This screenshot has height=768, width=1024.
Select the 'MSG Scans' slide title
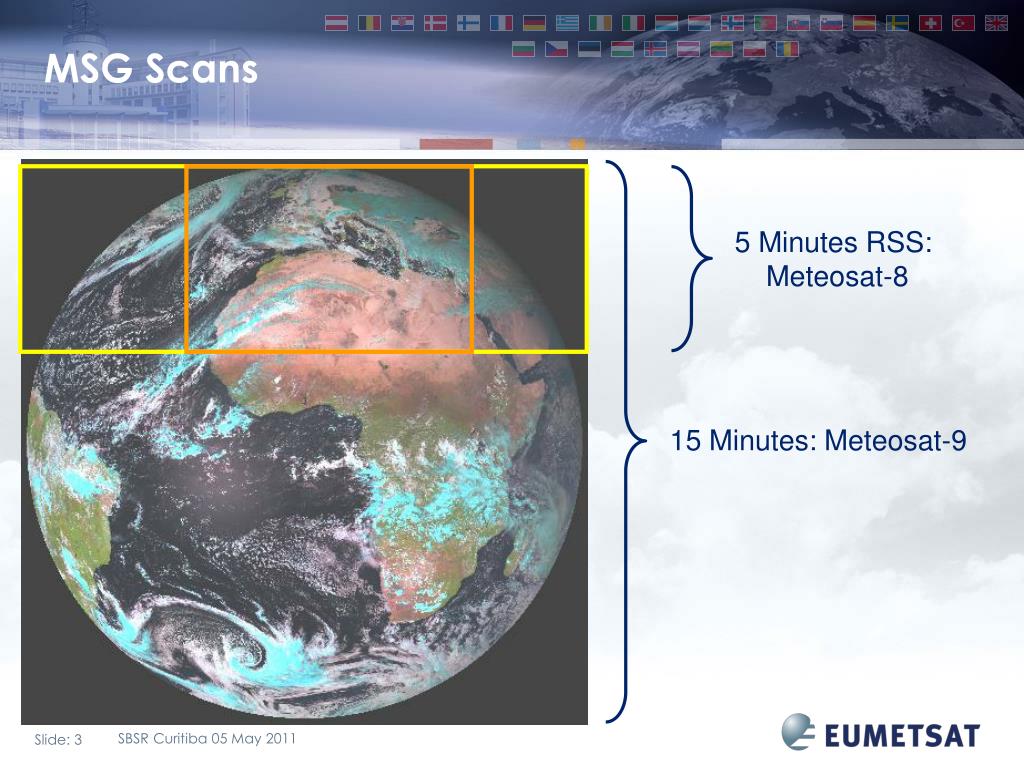tap(151, 68)
